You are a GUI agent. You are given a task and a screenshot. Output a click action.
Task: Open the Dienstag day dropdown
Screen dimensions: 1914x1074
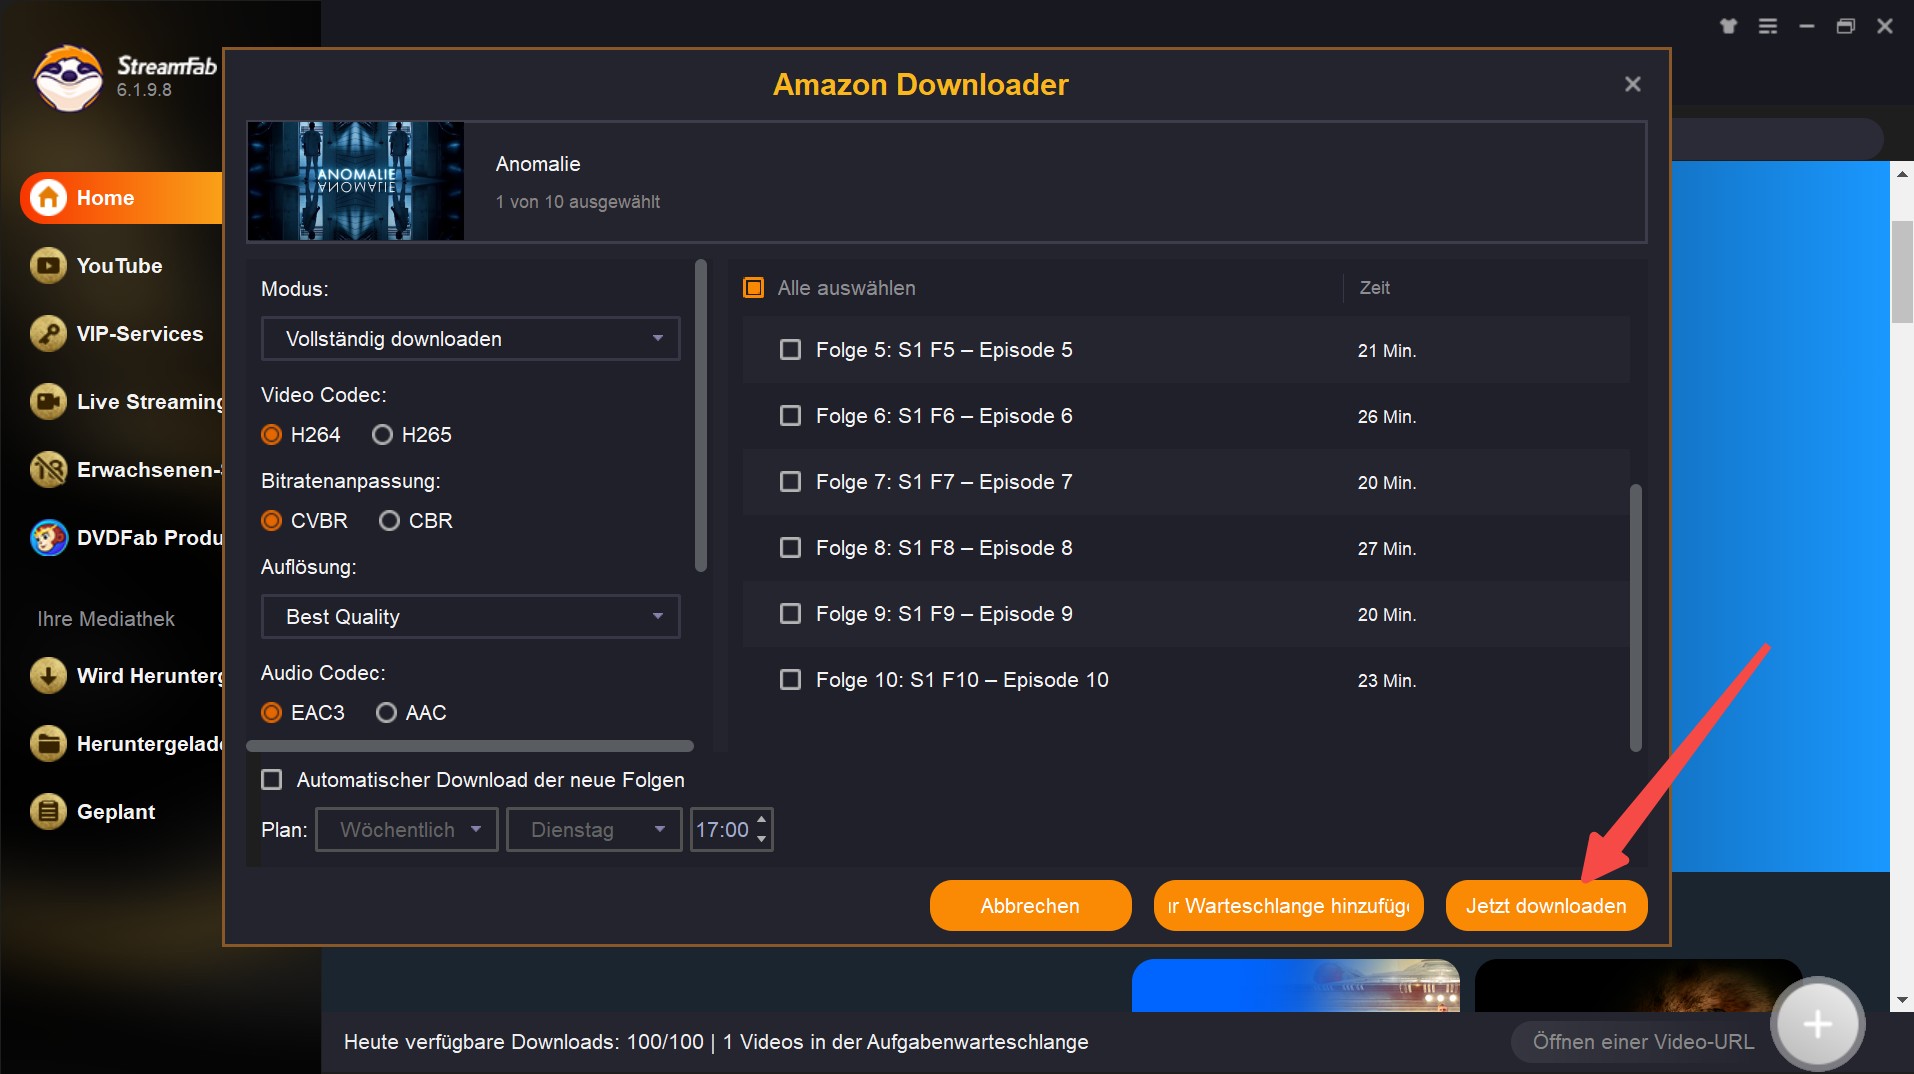pos(594,830)
